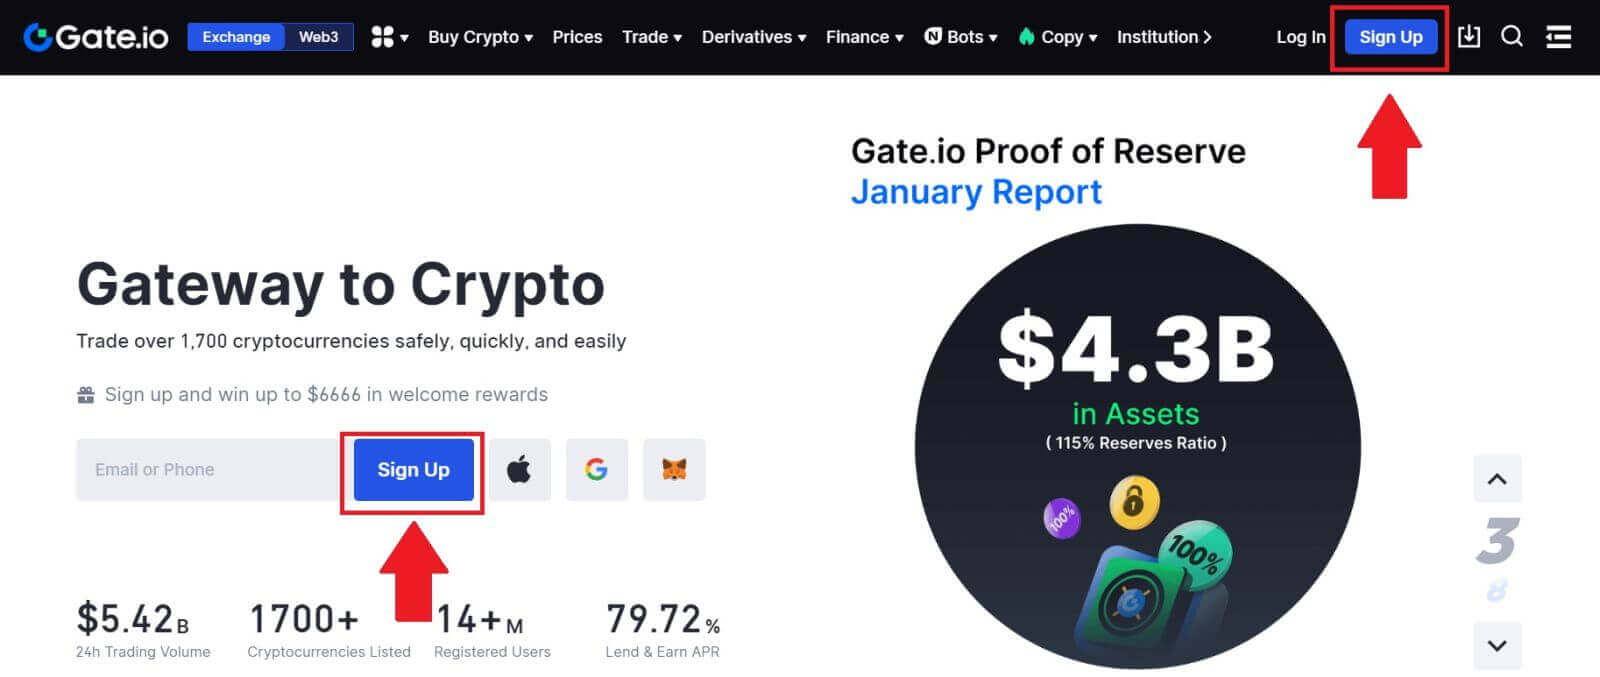Open the app download icon in navbar
The height and width of the screenshot is (677, 1600).
coord(1469,36)
